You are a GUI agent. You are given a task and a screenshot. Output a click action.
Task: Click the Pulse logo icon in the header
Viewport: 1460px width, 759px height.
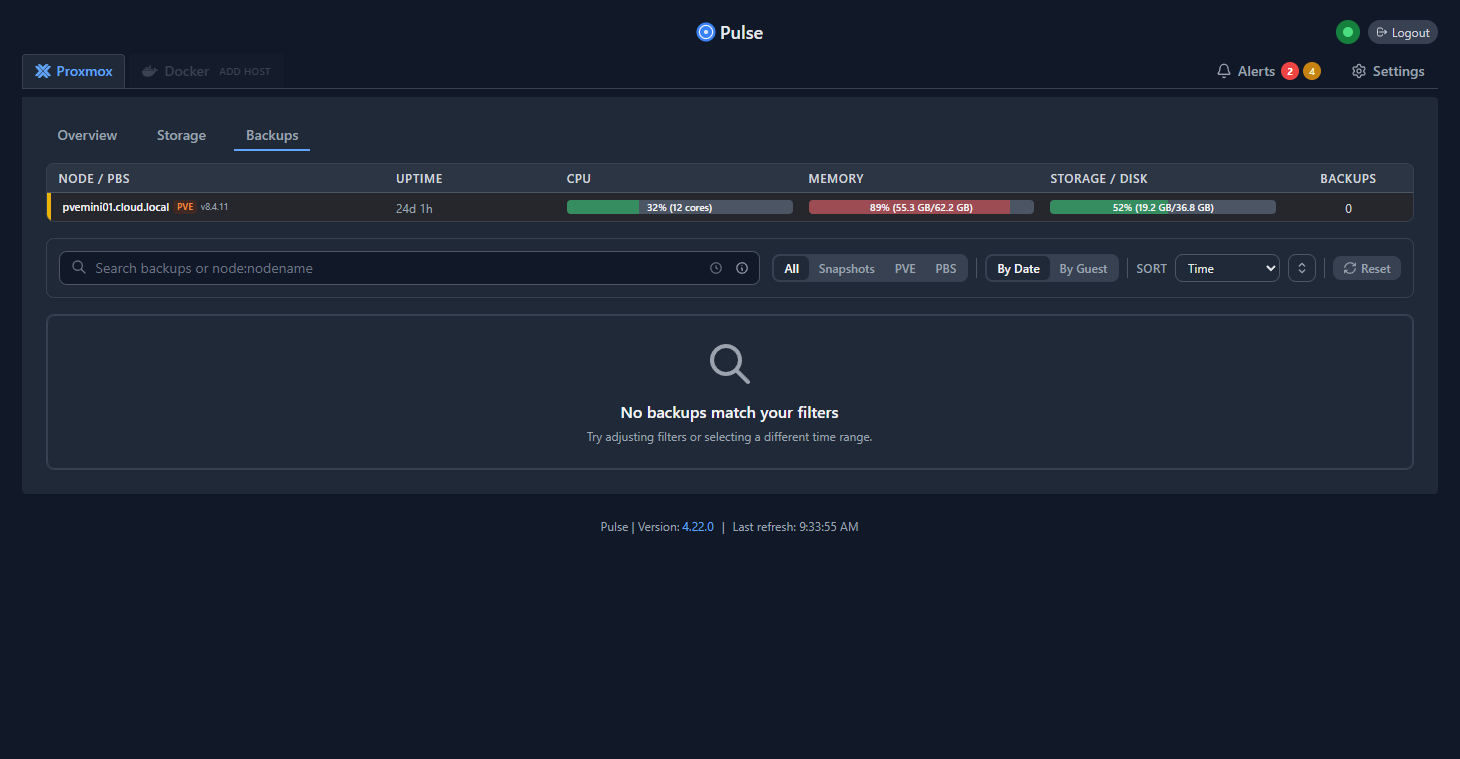[x=706, y=31]
